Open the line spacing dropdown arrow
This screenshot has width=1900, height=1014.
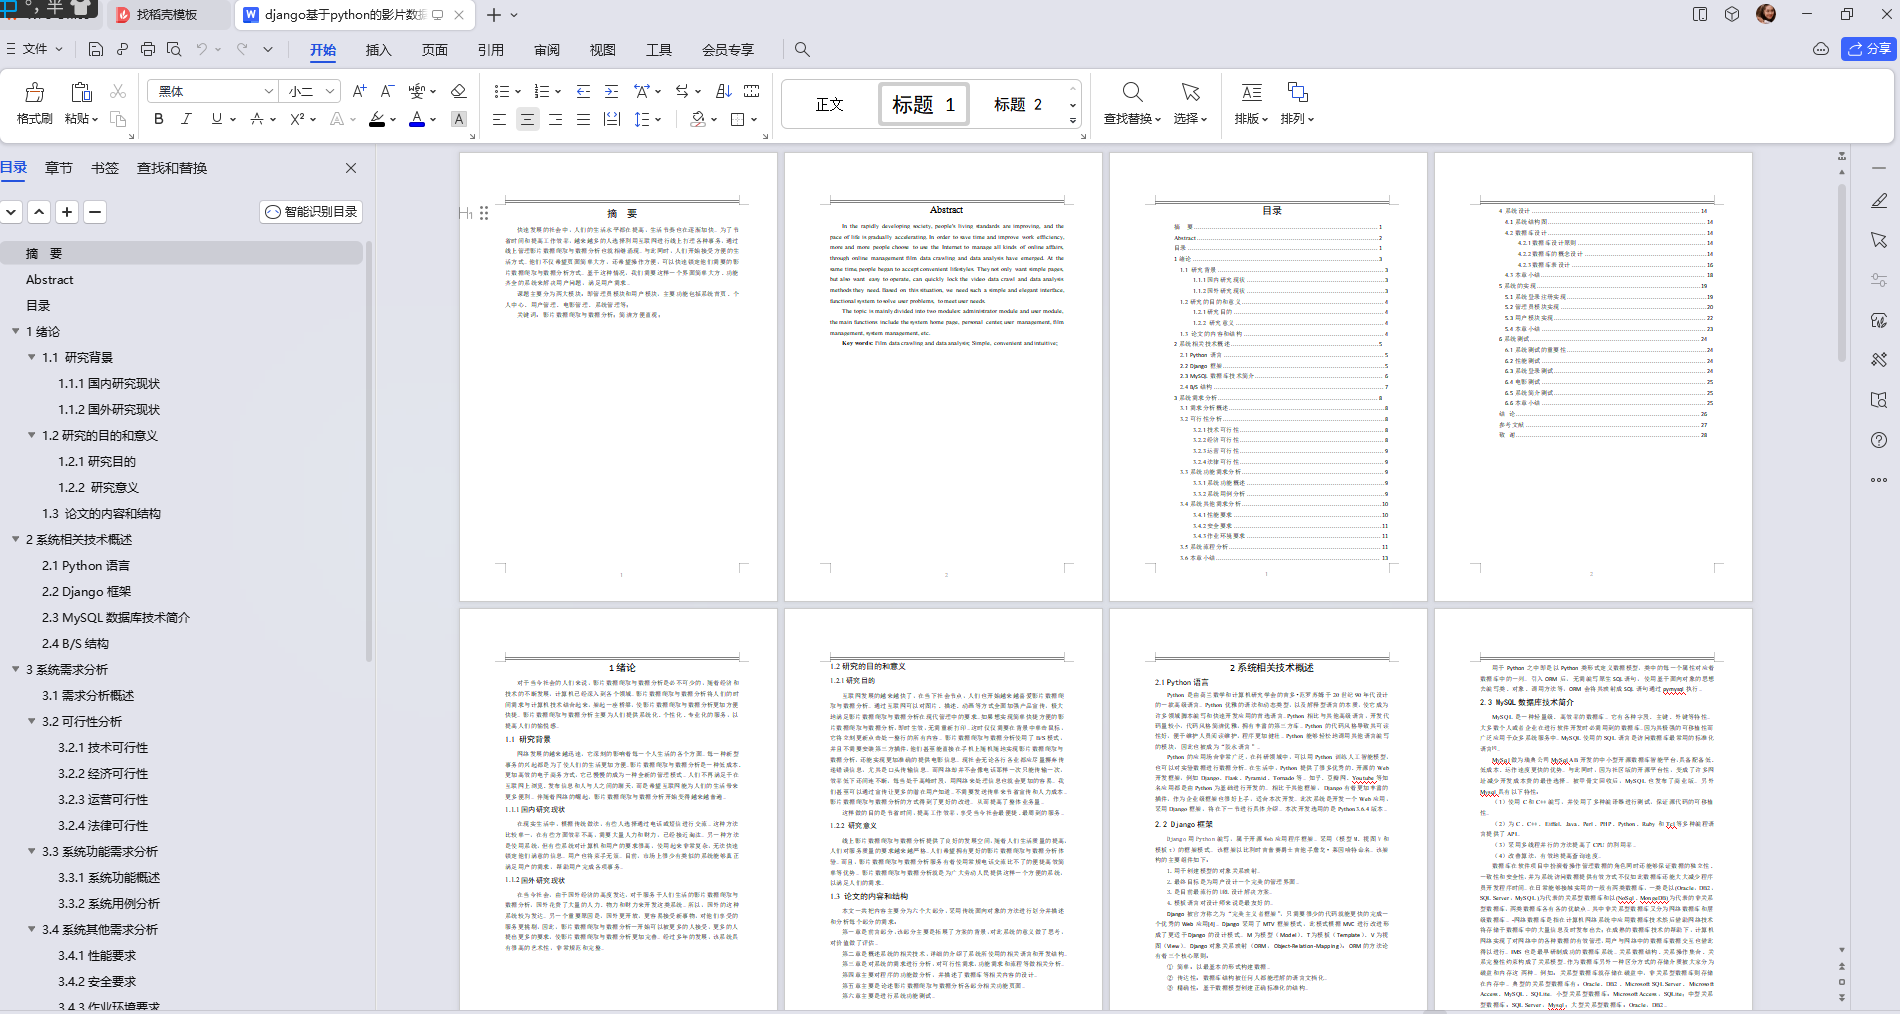pyautogui.click(x=658, y=119)
